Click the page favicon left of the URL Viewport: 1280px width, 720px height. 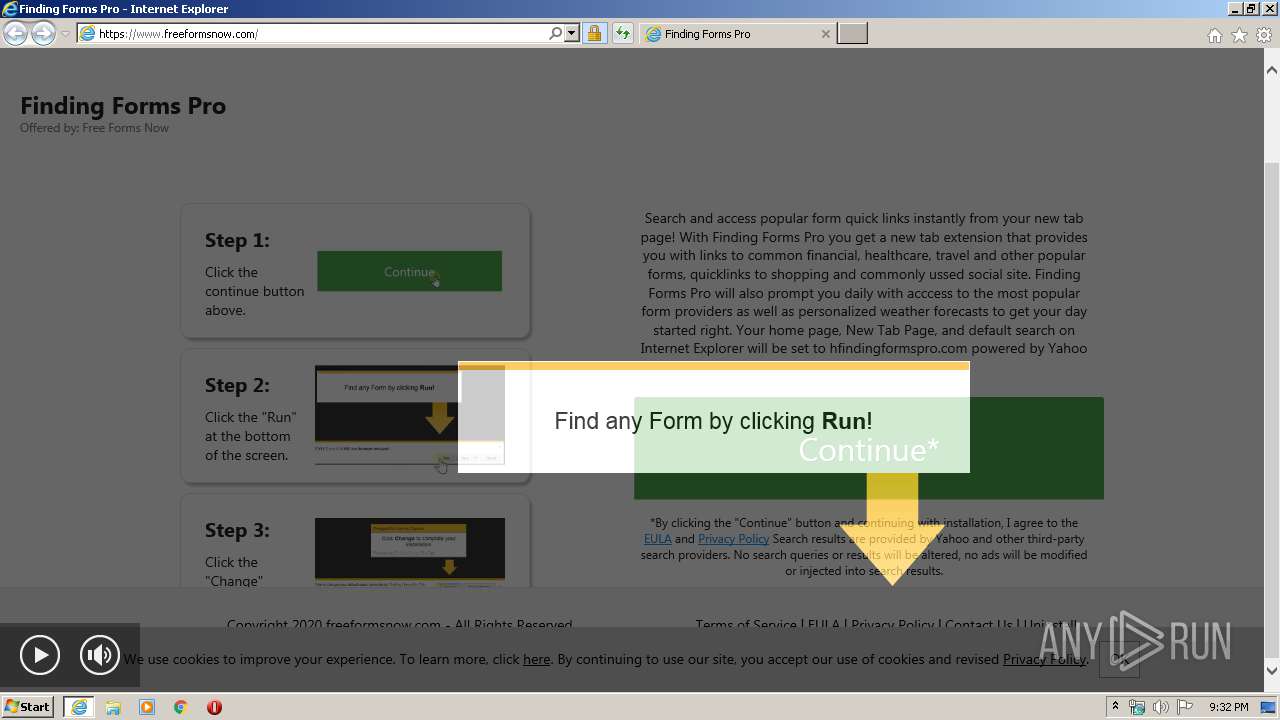coord(87,34)
